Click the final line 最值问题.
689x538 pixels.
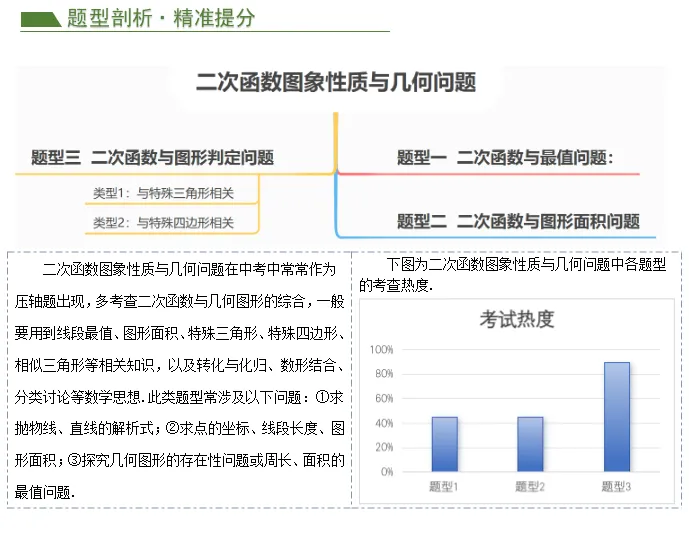[x=44, y=492]
